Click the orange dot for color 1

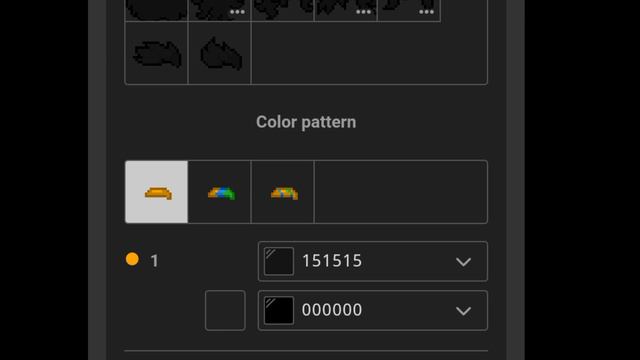pyautogui.click(x=132, y=259)
